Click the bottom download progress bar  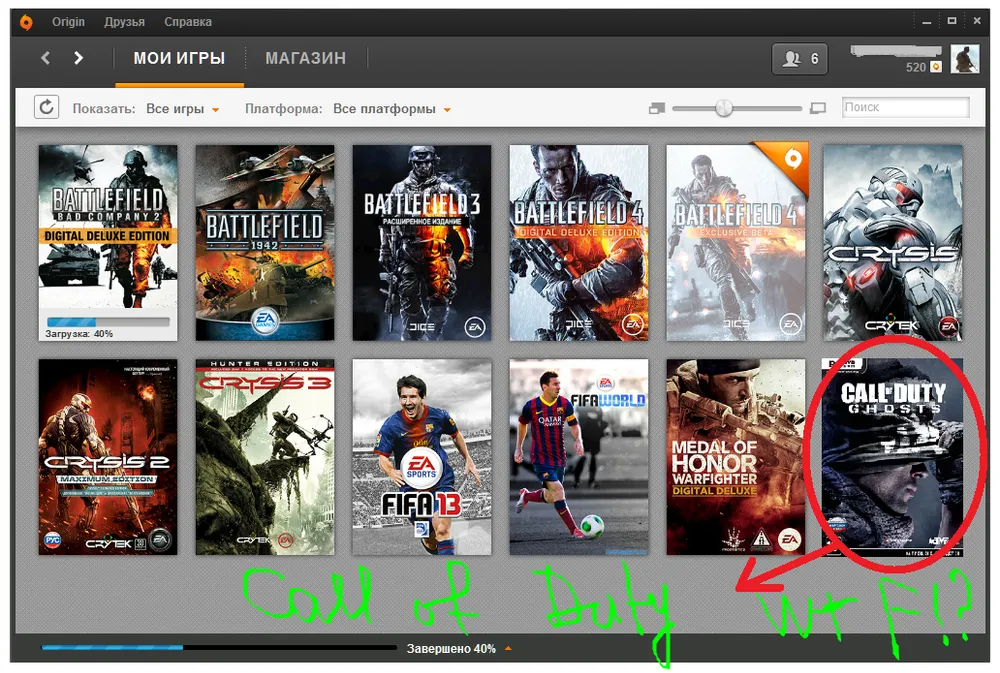(219, 647)
